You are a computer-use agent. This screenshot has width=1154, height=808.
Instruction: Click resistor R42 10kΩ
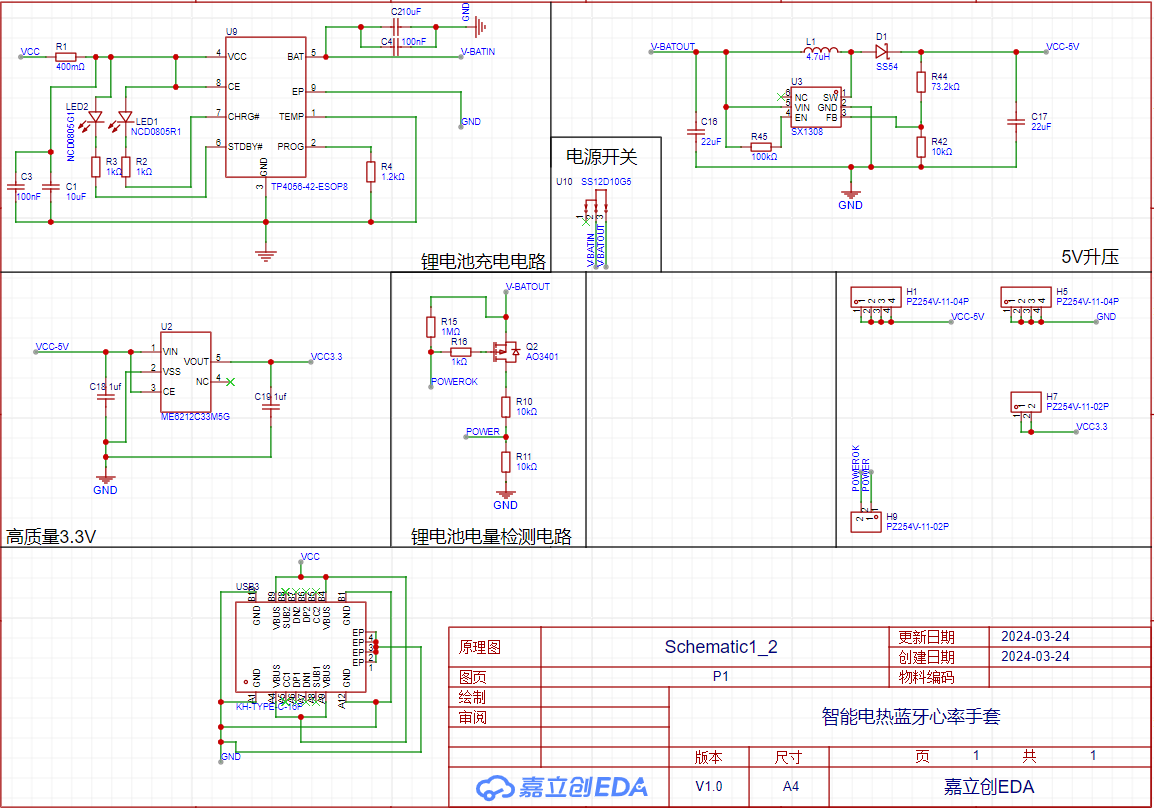click(x=921, y=146)
